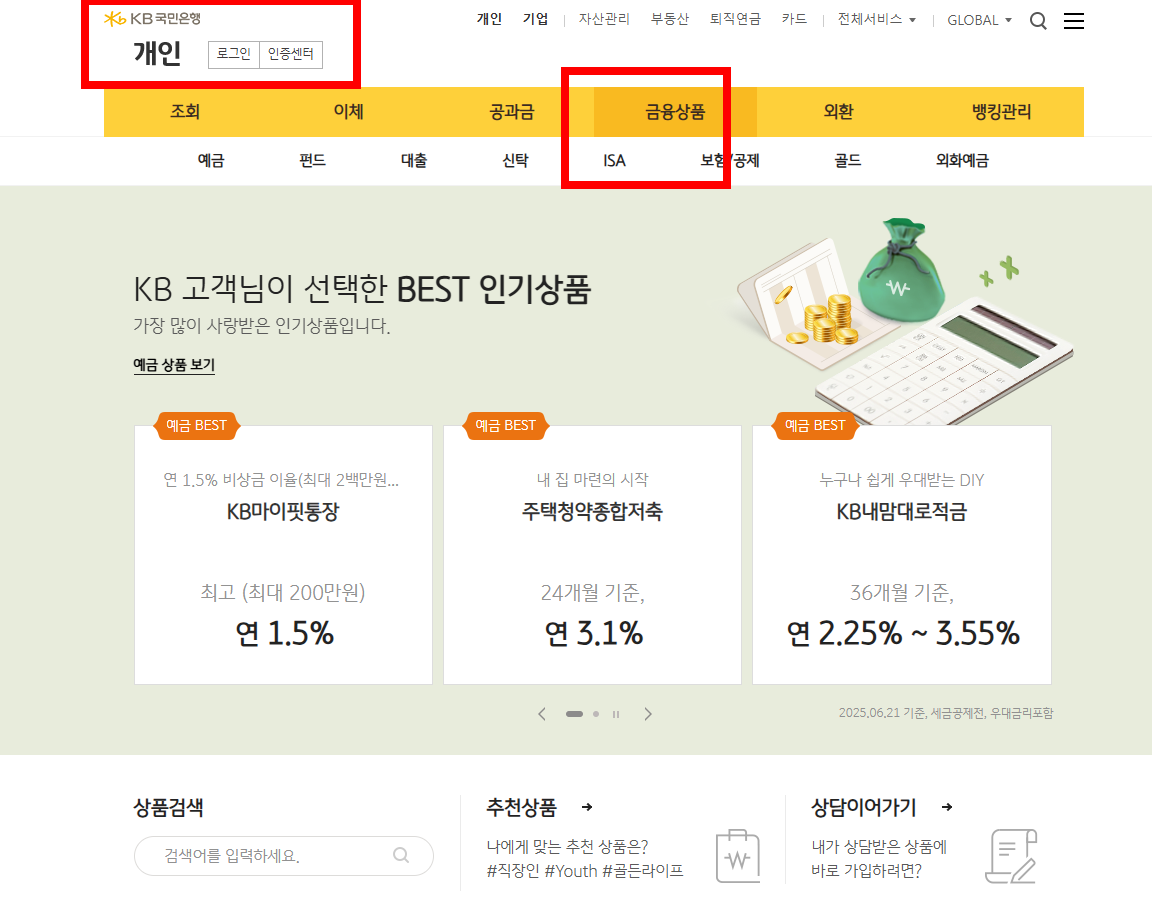
Task: Open 카드 top link
Action: pyautogui.click(x=794, y=19)
